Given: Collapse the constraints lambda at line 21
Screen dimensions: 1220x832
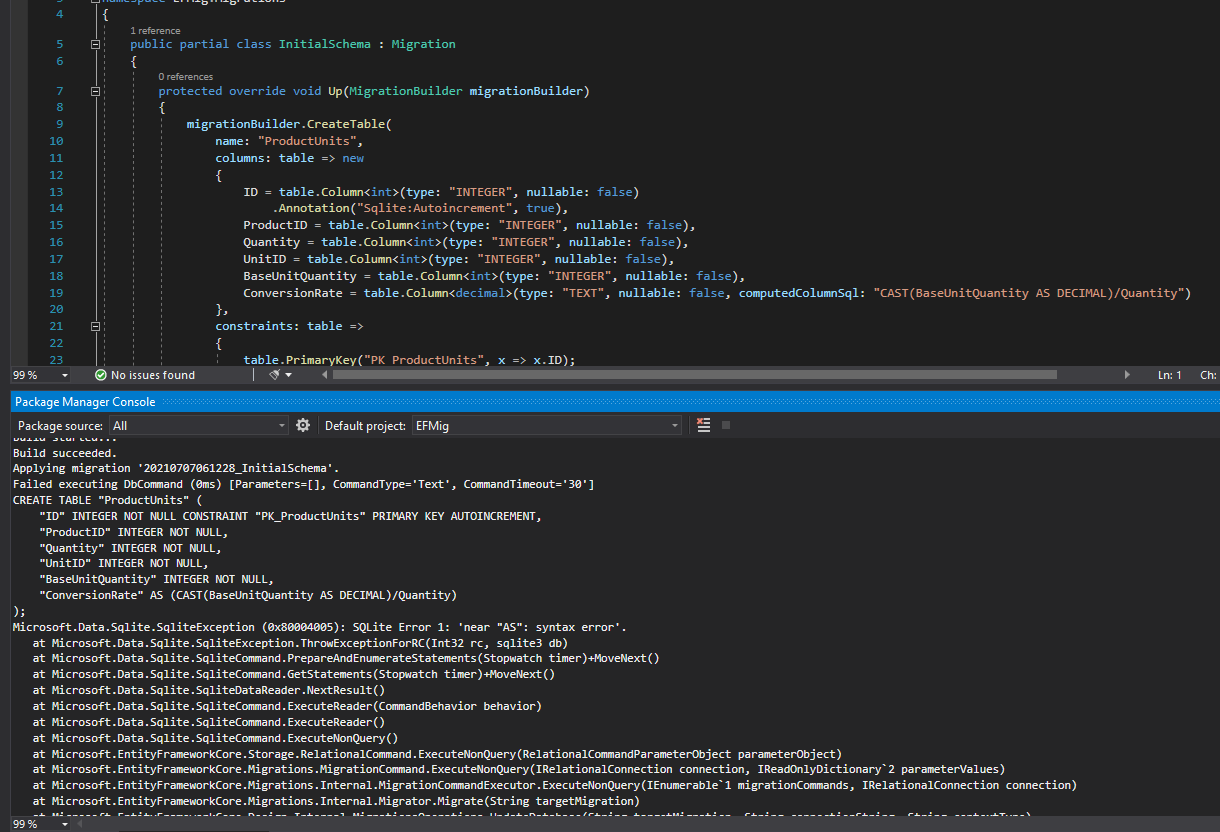Looking at the screenshot, I should tap(94, 325).
